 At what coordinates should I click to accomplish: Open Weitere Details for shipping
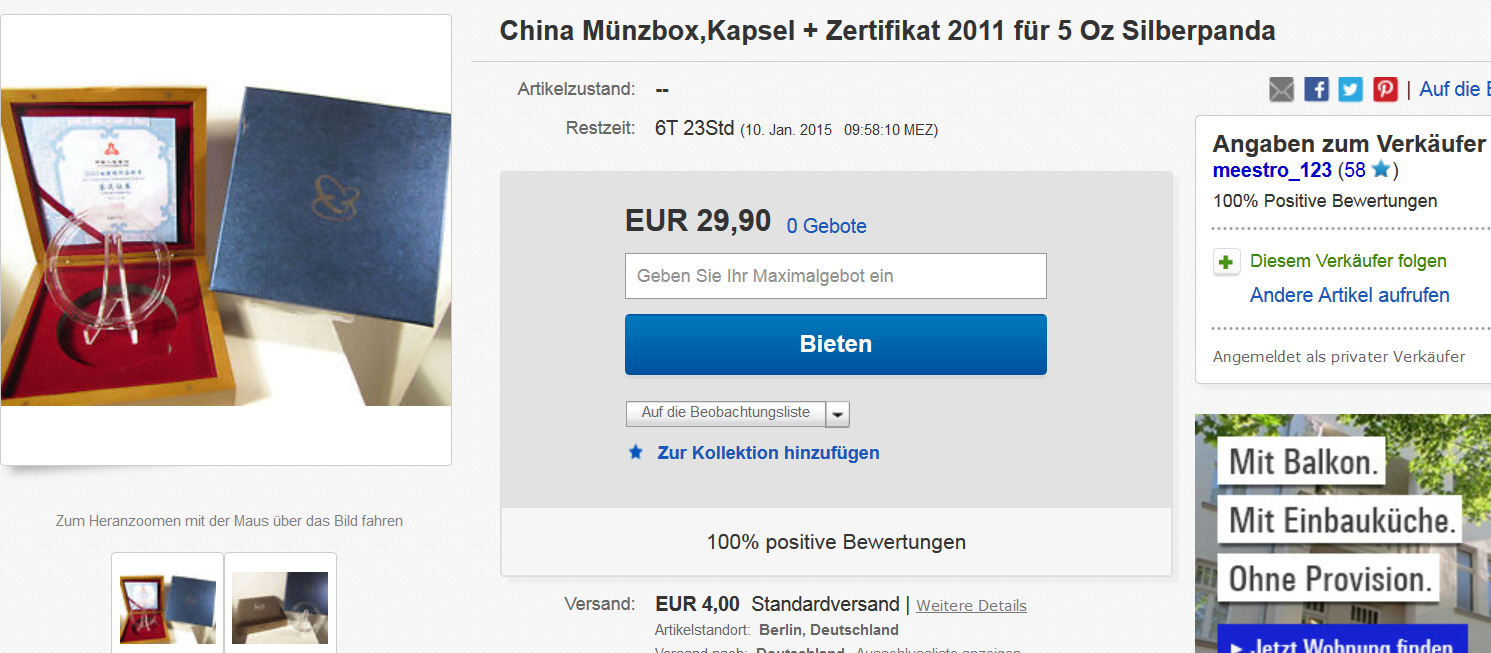[971, 606]
